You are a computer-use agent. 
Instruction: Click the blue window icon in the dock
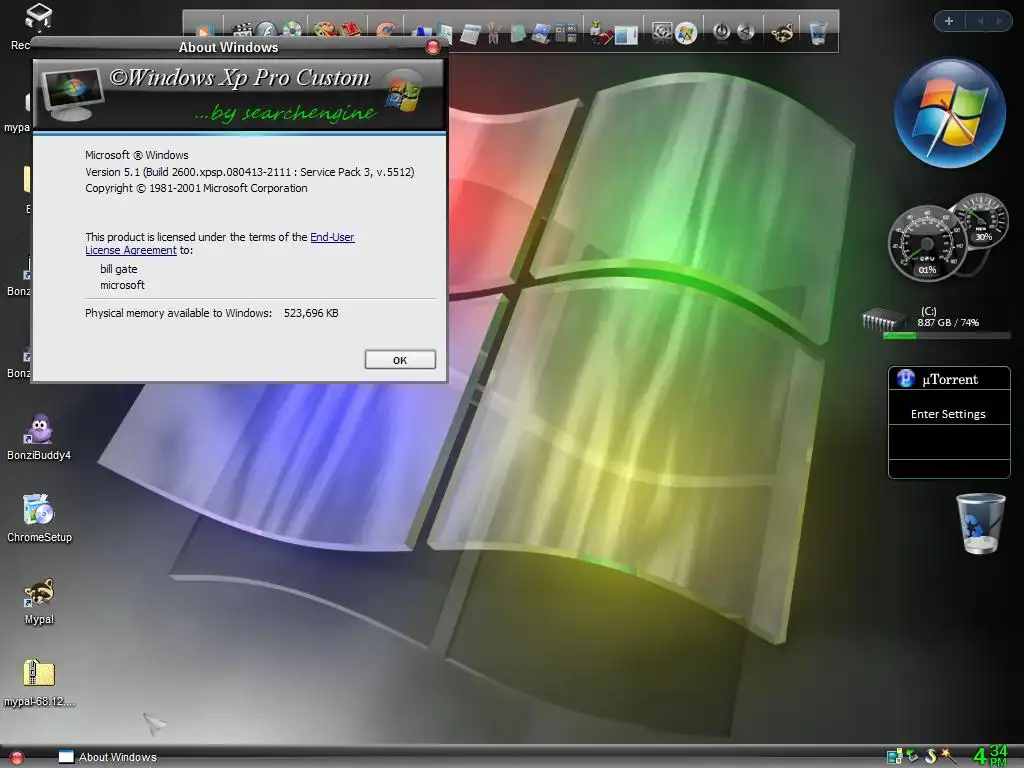(626, 35)
